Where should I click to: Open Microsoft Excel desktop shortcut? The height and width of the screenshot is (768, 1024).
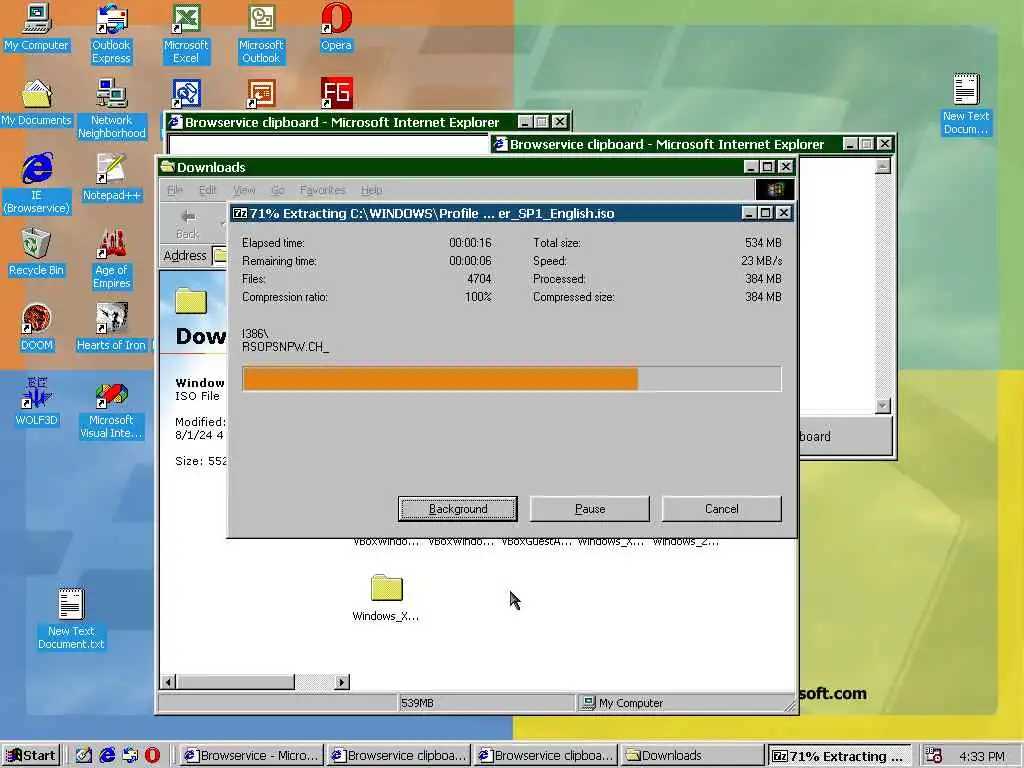point(186,33)
